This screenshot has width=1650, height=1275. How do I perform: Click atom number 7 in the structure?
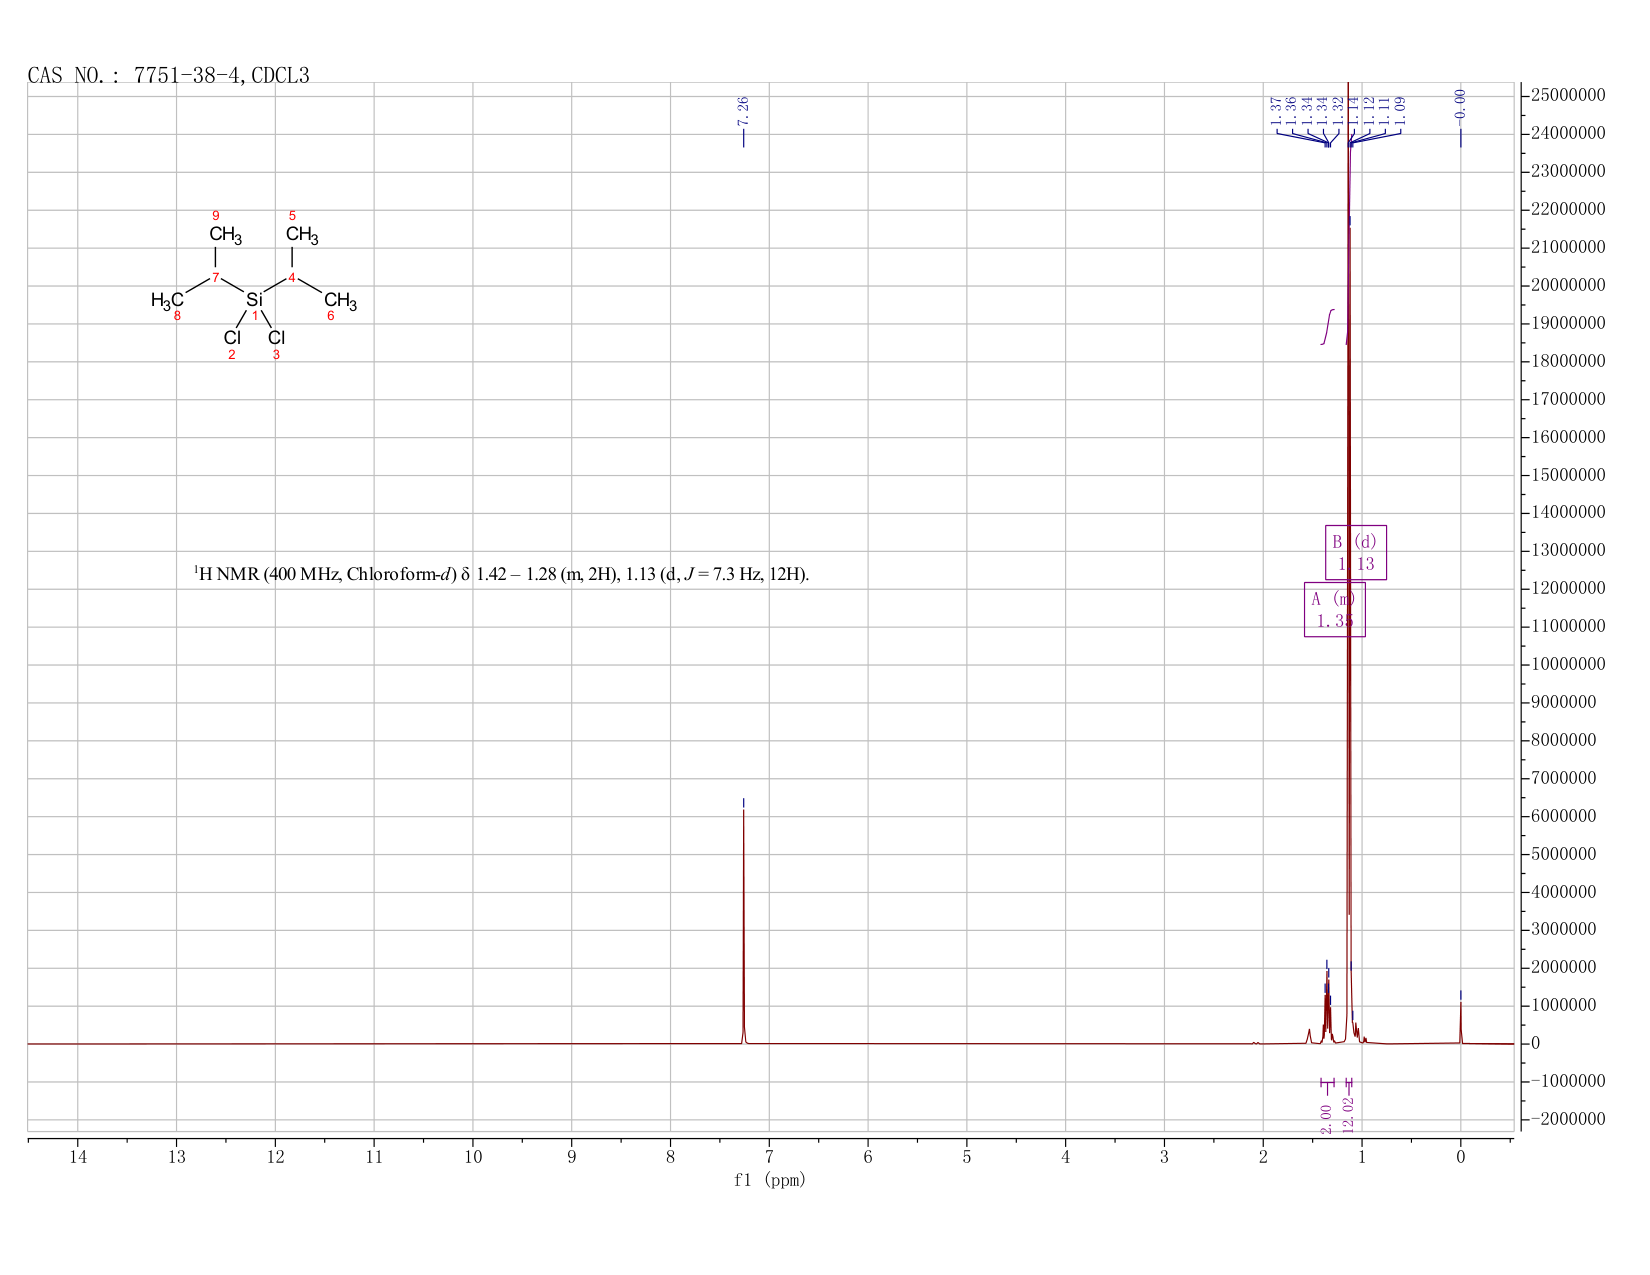pos(215,277)
